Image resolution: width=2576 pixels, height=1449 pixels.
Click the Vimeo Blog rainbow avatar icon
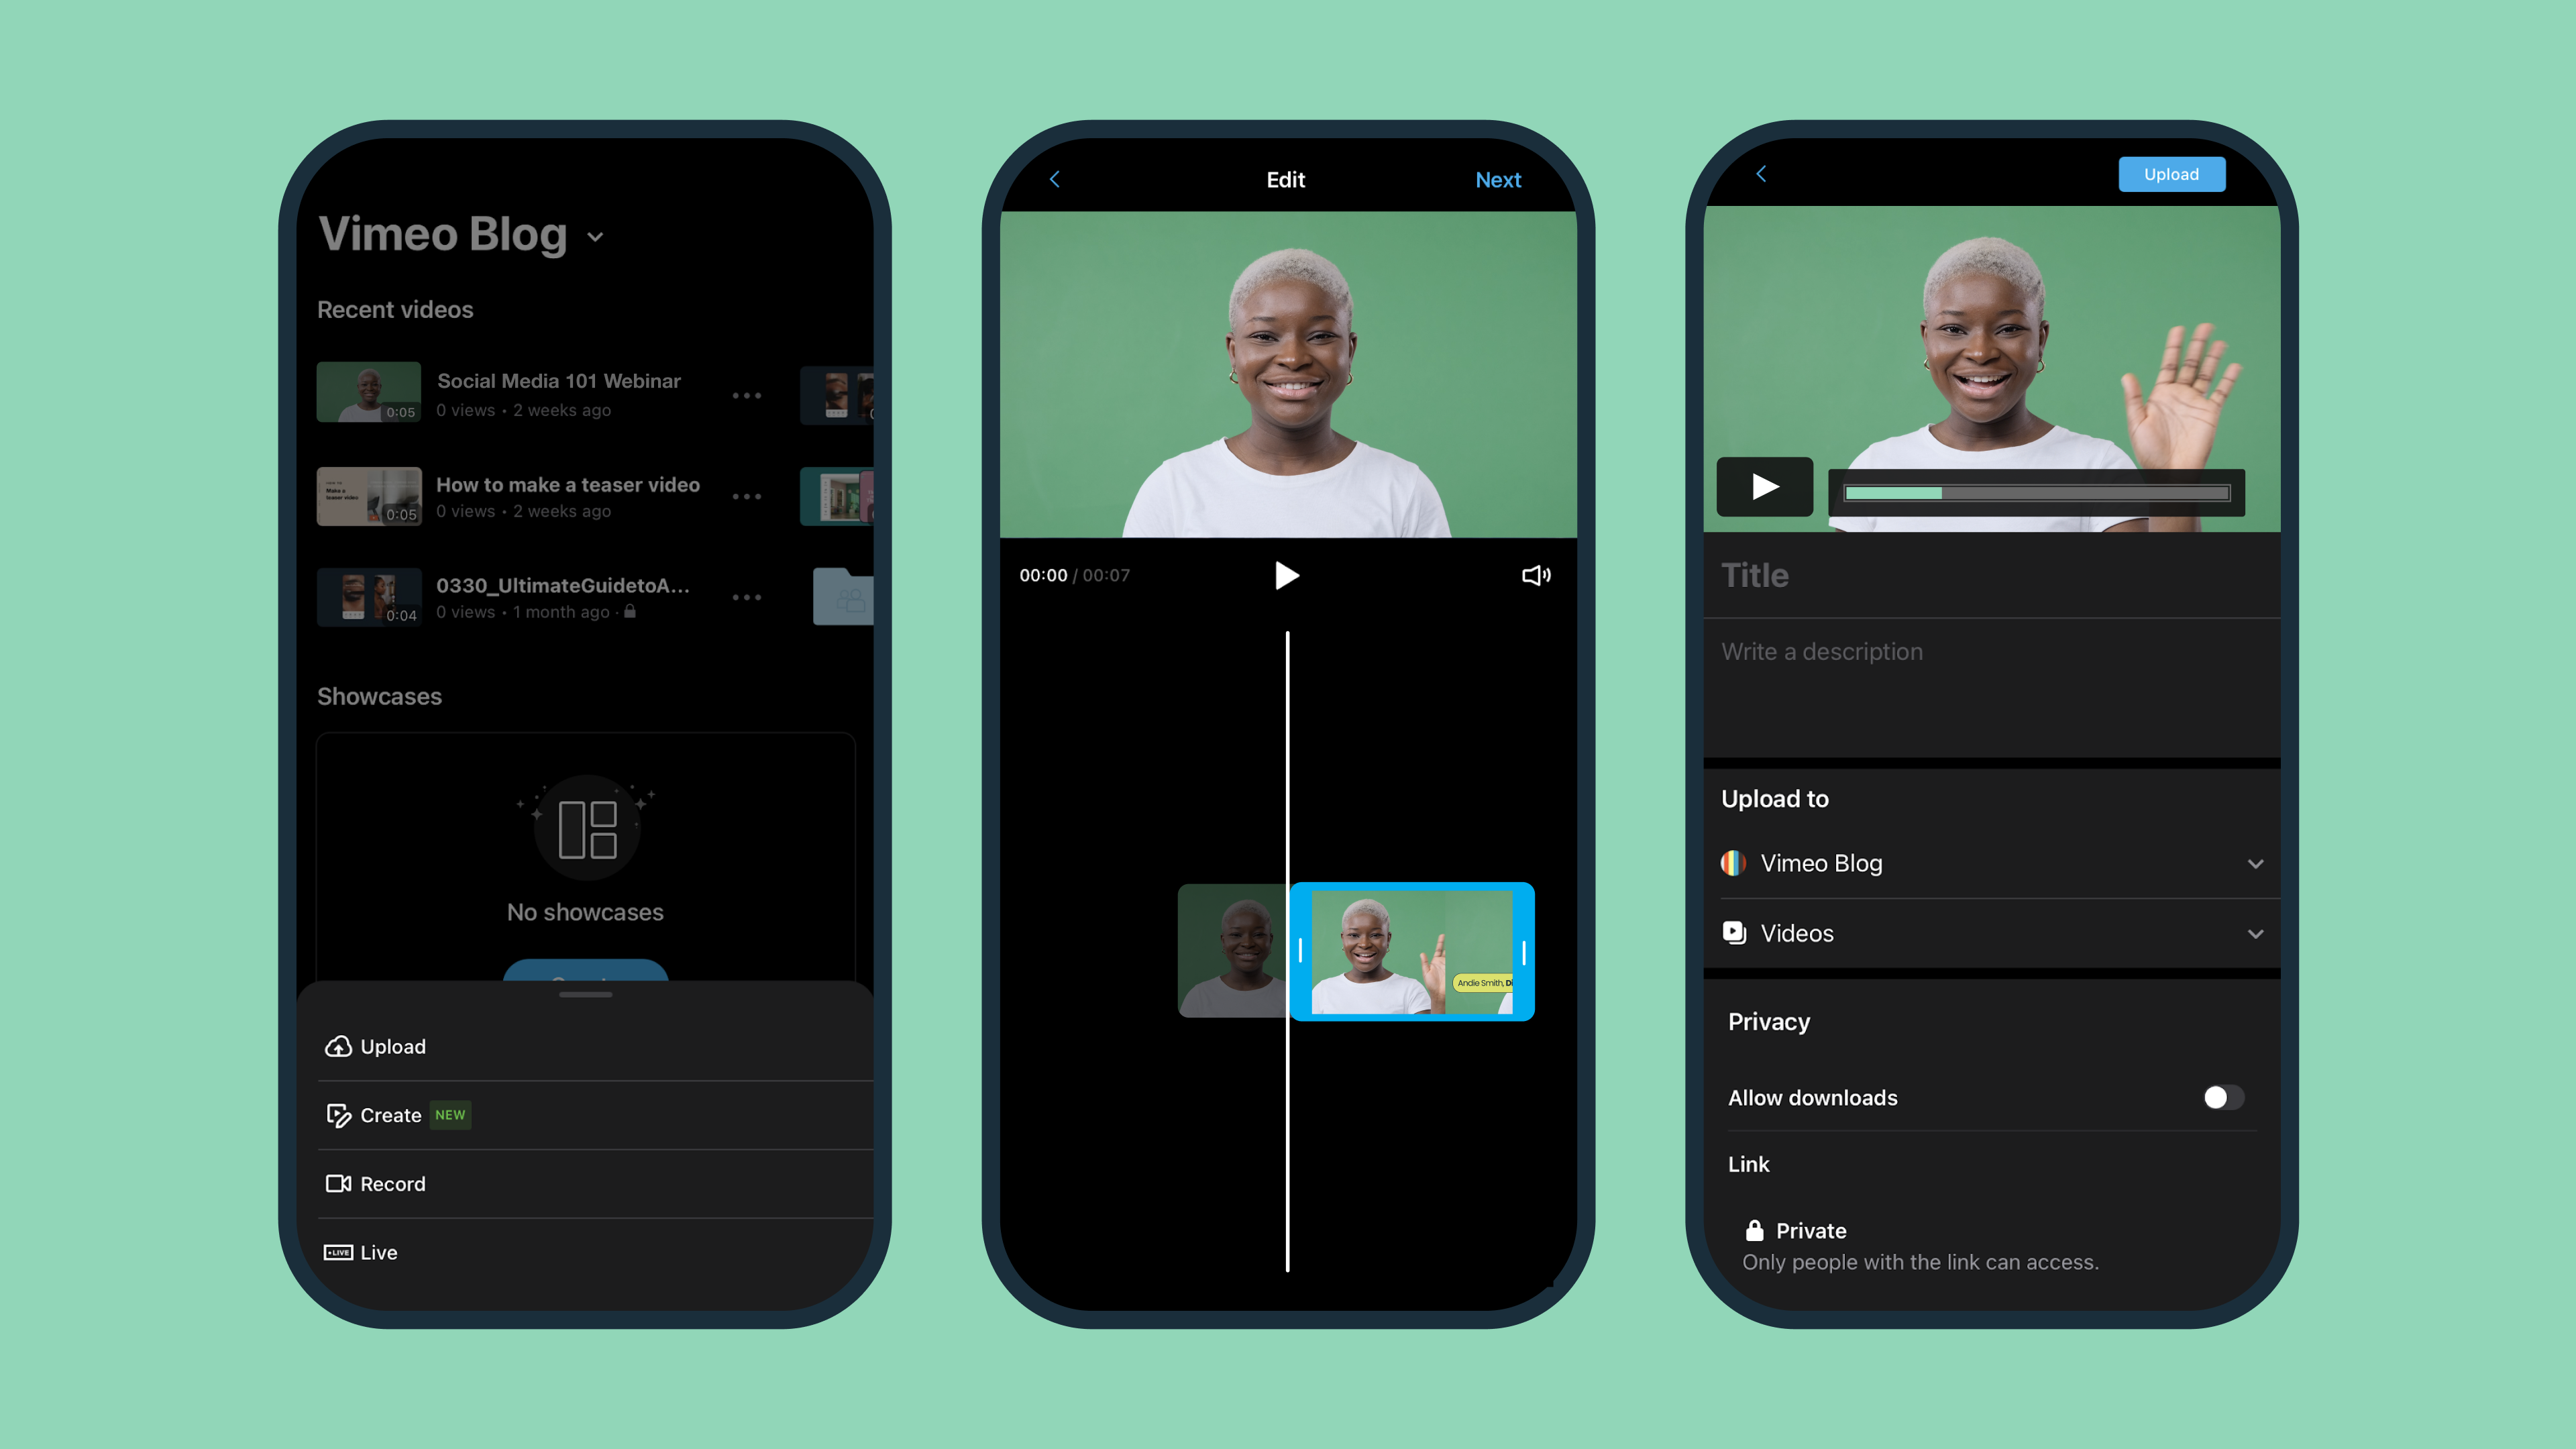tap(1734, 863)
